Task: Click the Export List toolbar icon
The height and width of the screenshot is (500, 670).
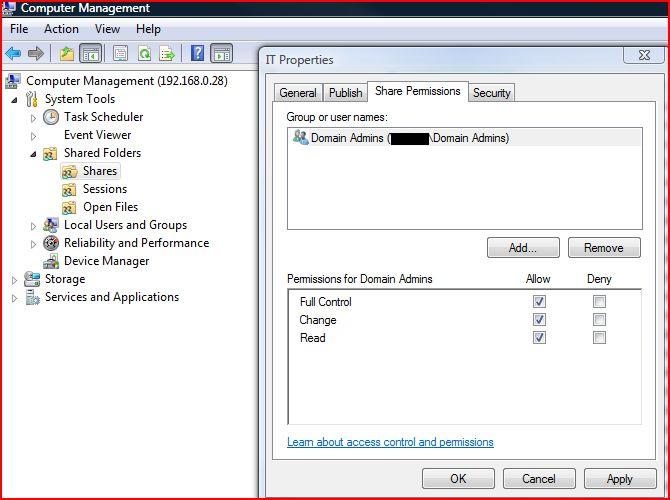Action: 167,54
